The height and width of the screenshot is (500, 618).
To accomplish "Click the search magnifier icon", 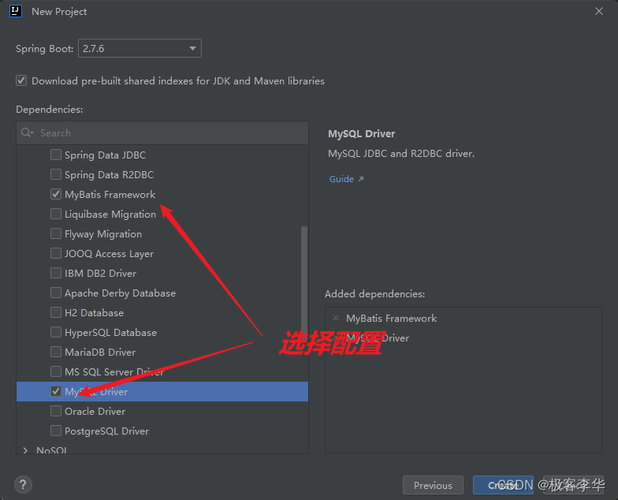I will coord(27,133).
